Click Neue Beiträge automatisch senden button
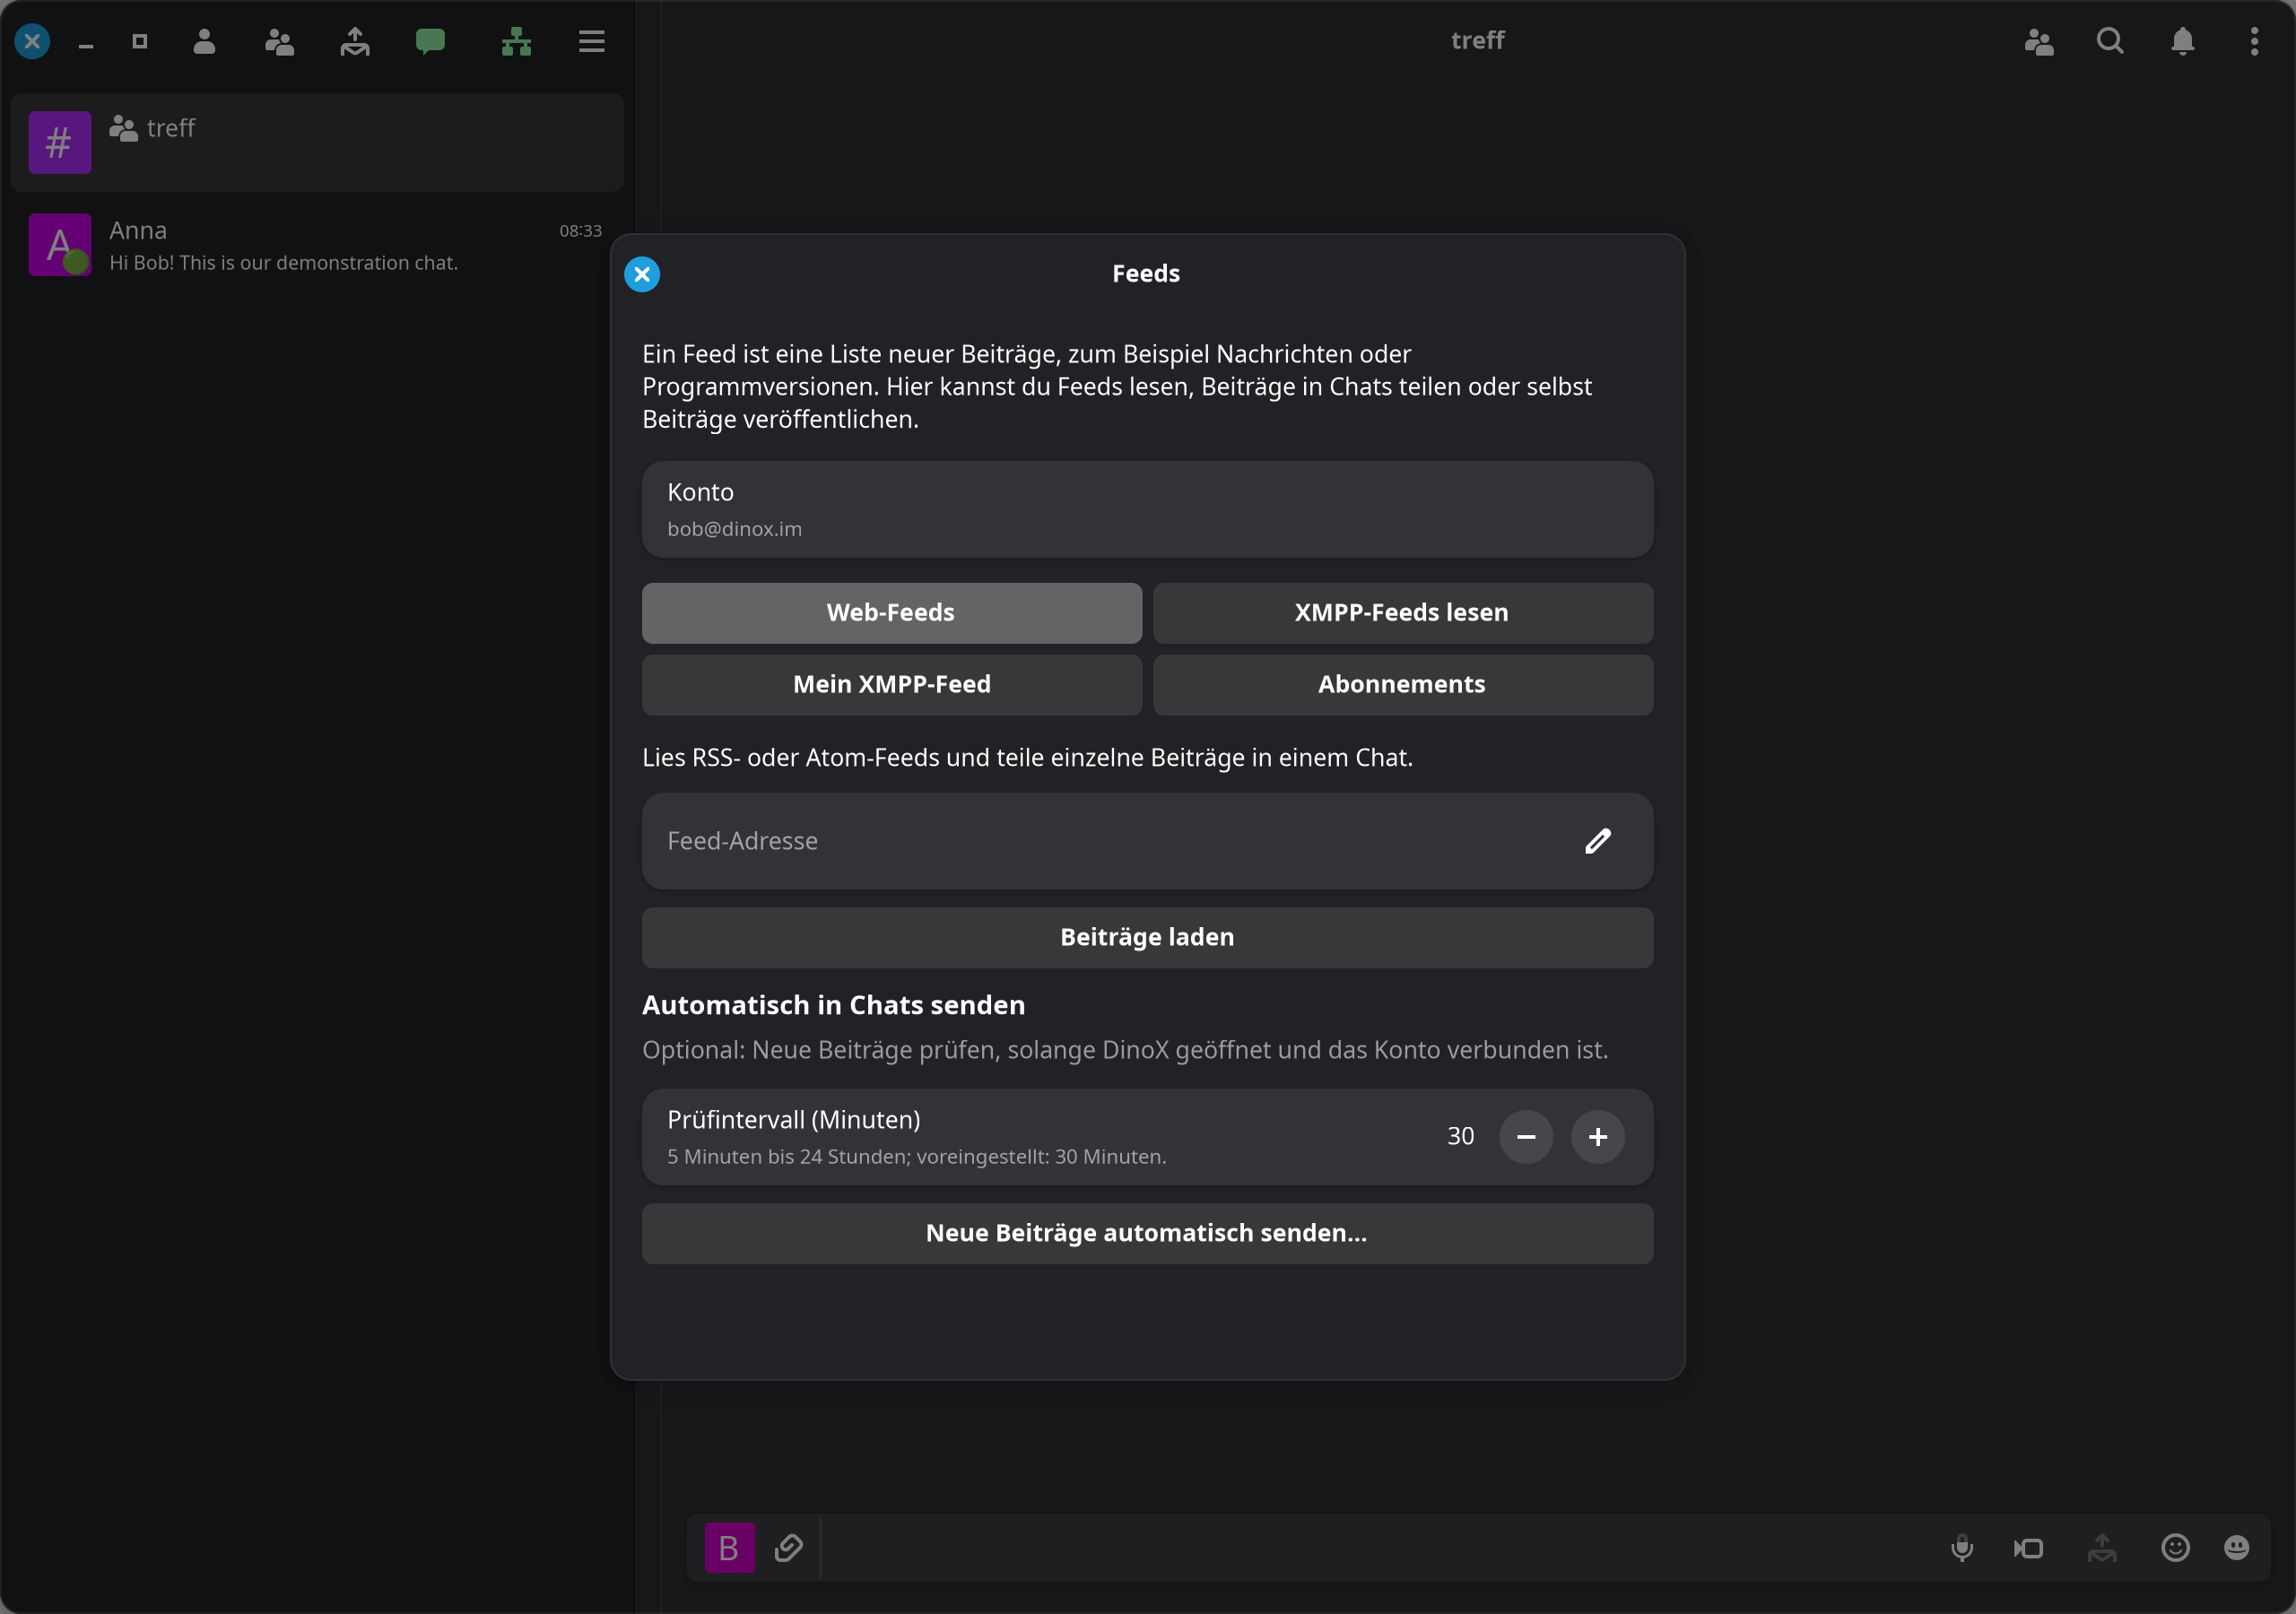The width and height of the screenshot is (2296, 1614). pos(1147,1234)
